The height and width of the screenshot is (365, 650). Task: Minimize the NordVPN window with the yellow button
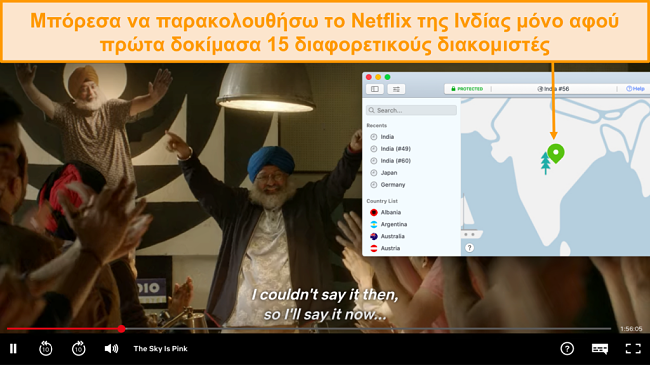click(x=378, y=77)
